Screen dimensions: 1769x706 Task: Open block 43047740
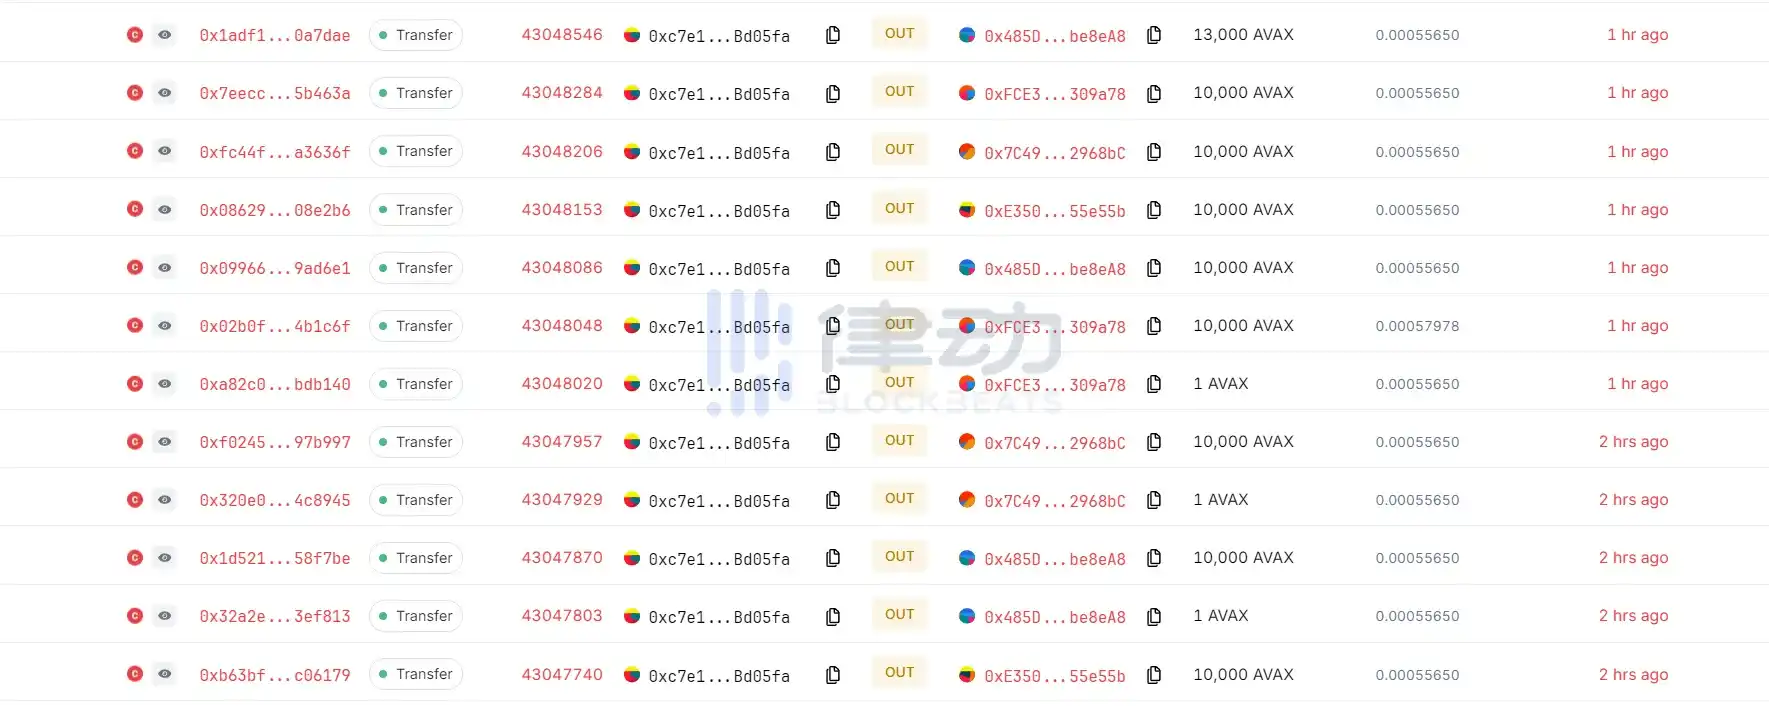pos(562,674)
